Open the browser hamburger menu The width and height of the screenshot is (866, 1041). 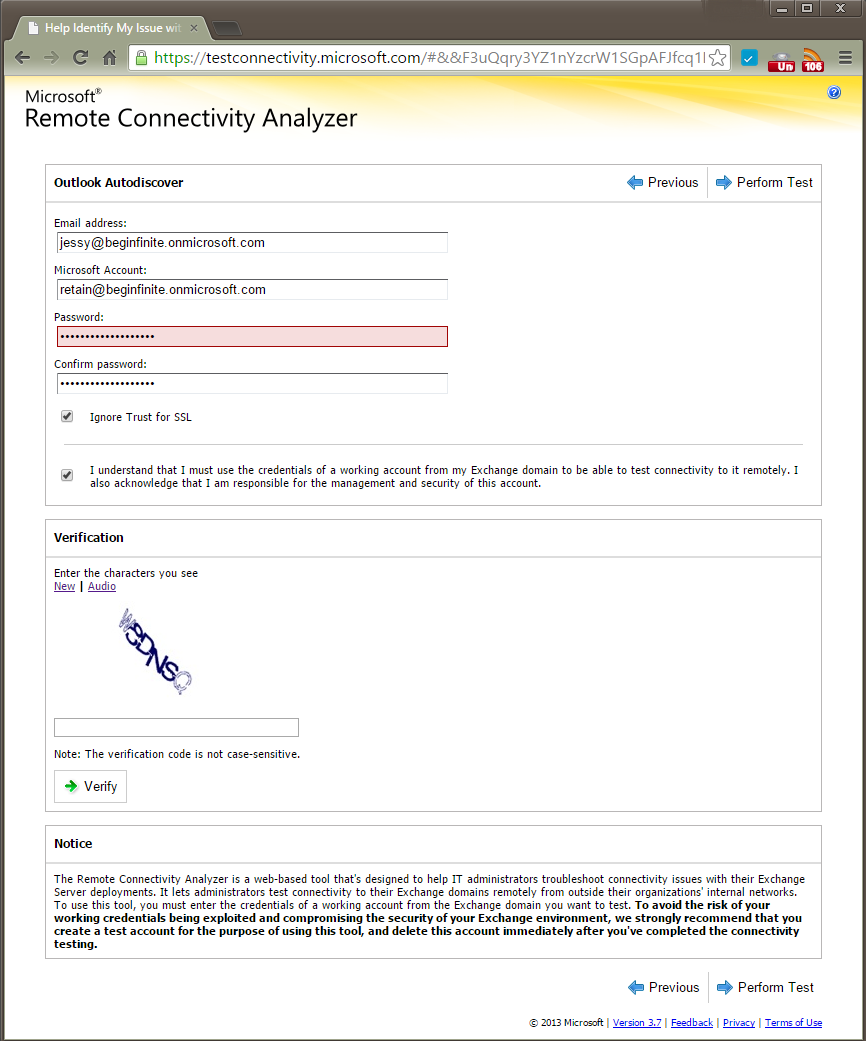[843, 58]
